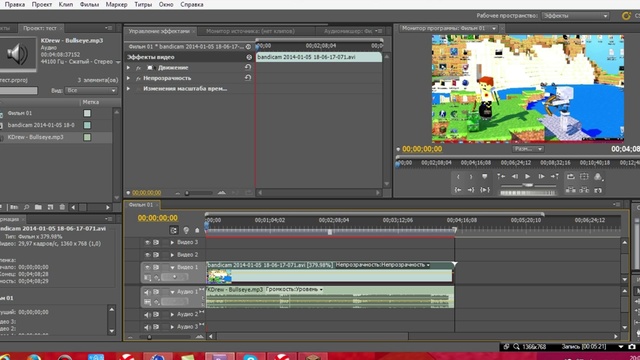This screenshot has width=640, height=360.
Task: Click the Find magnifier in the project panel
Action: [27, 207]
